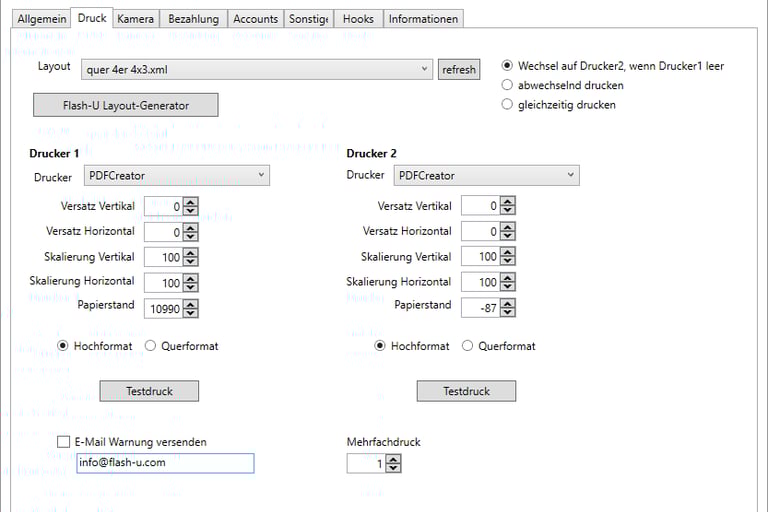Click the e-mail address input field
Screen dimensions: 768x512
[165, 463]
